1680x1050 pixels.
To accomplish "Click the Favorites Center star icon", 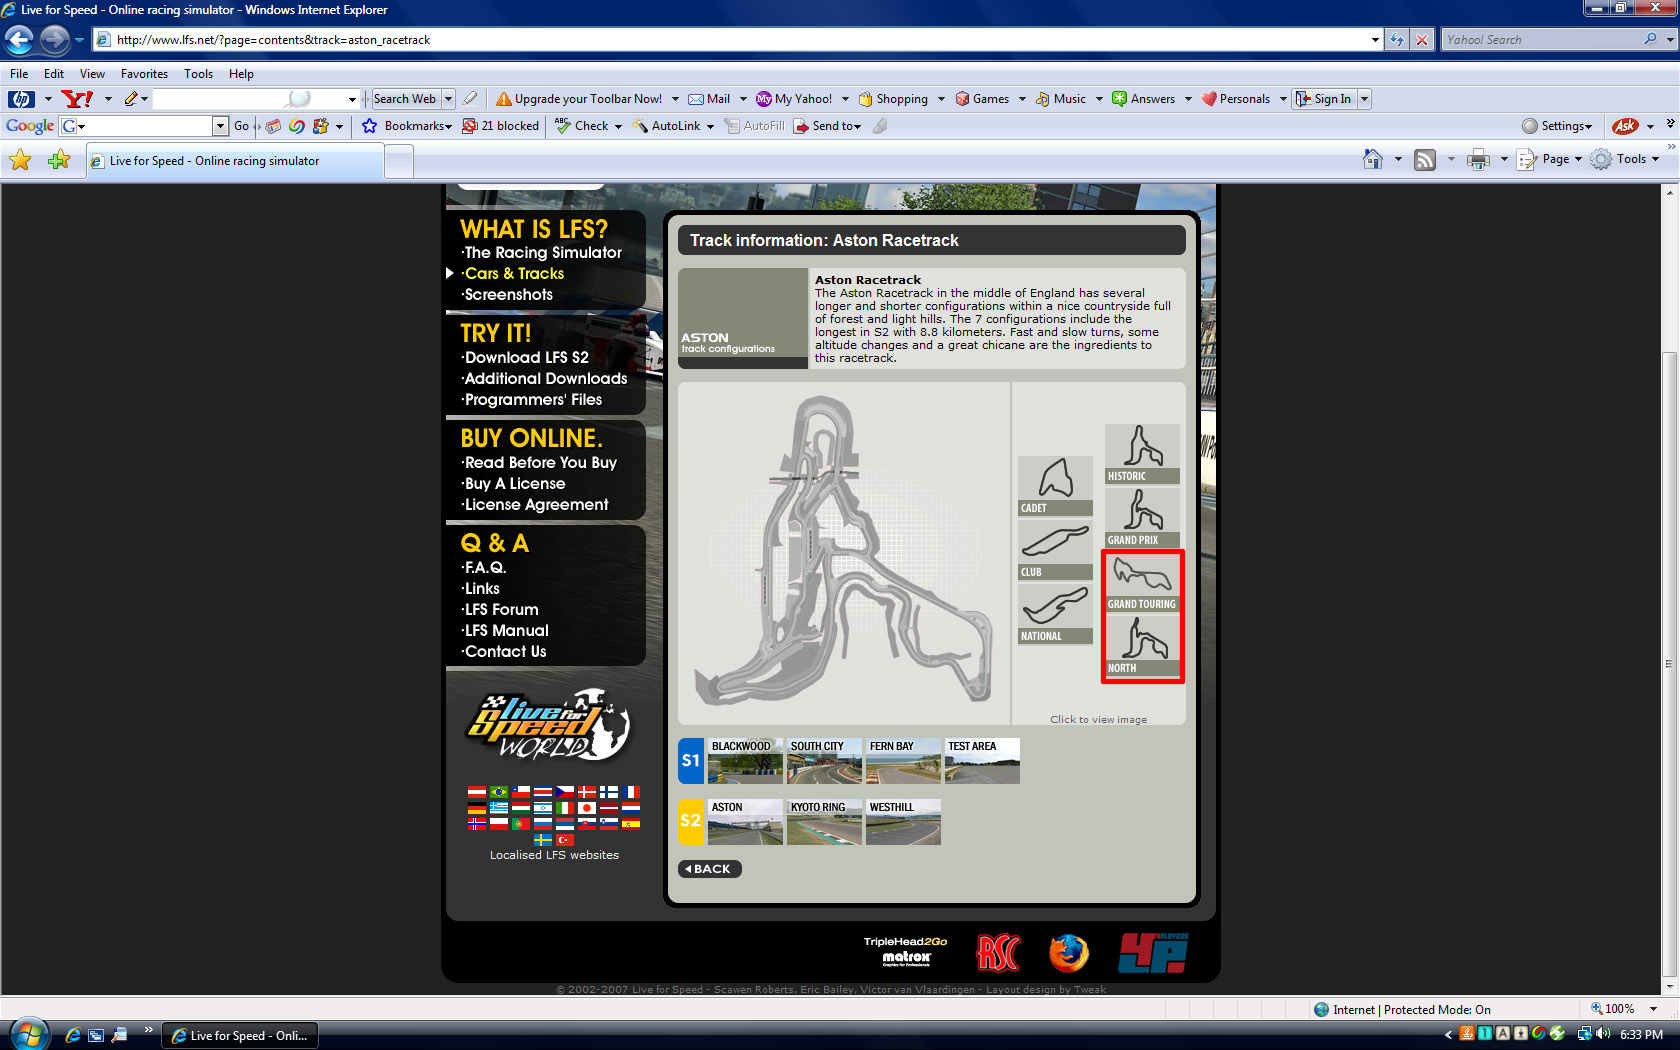I will pos(20,160).
